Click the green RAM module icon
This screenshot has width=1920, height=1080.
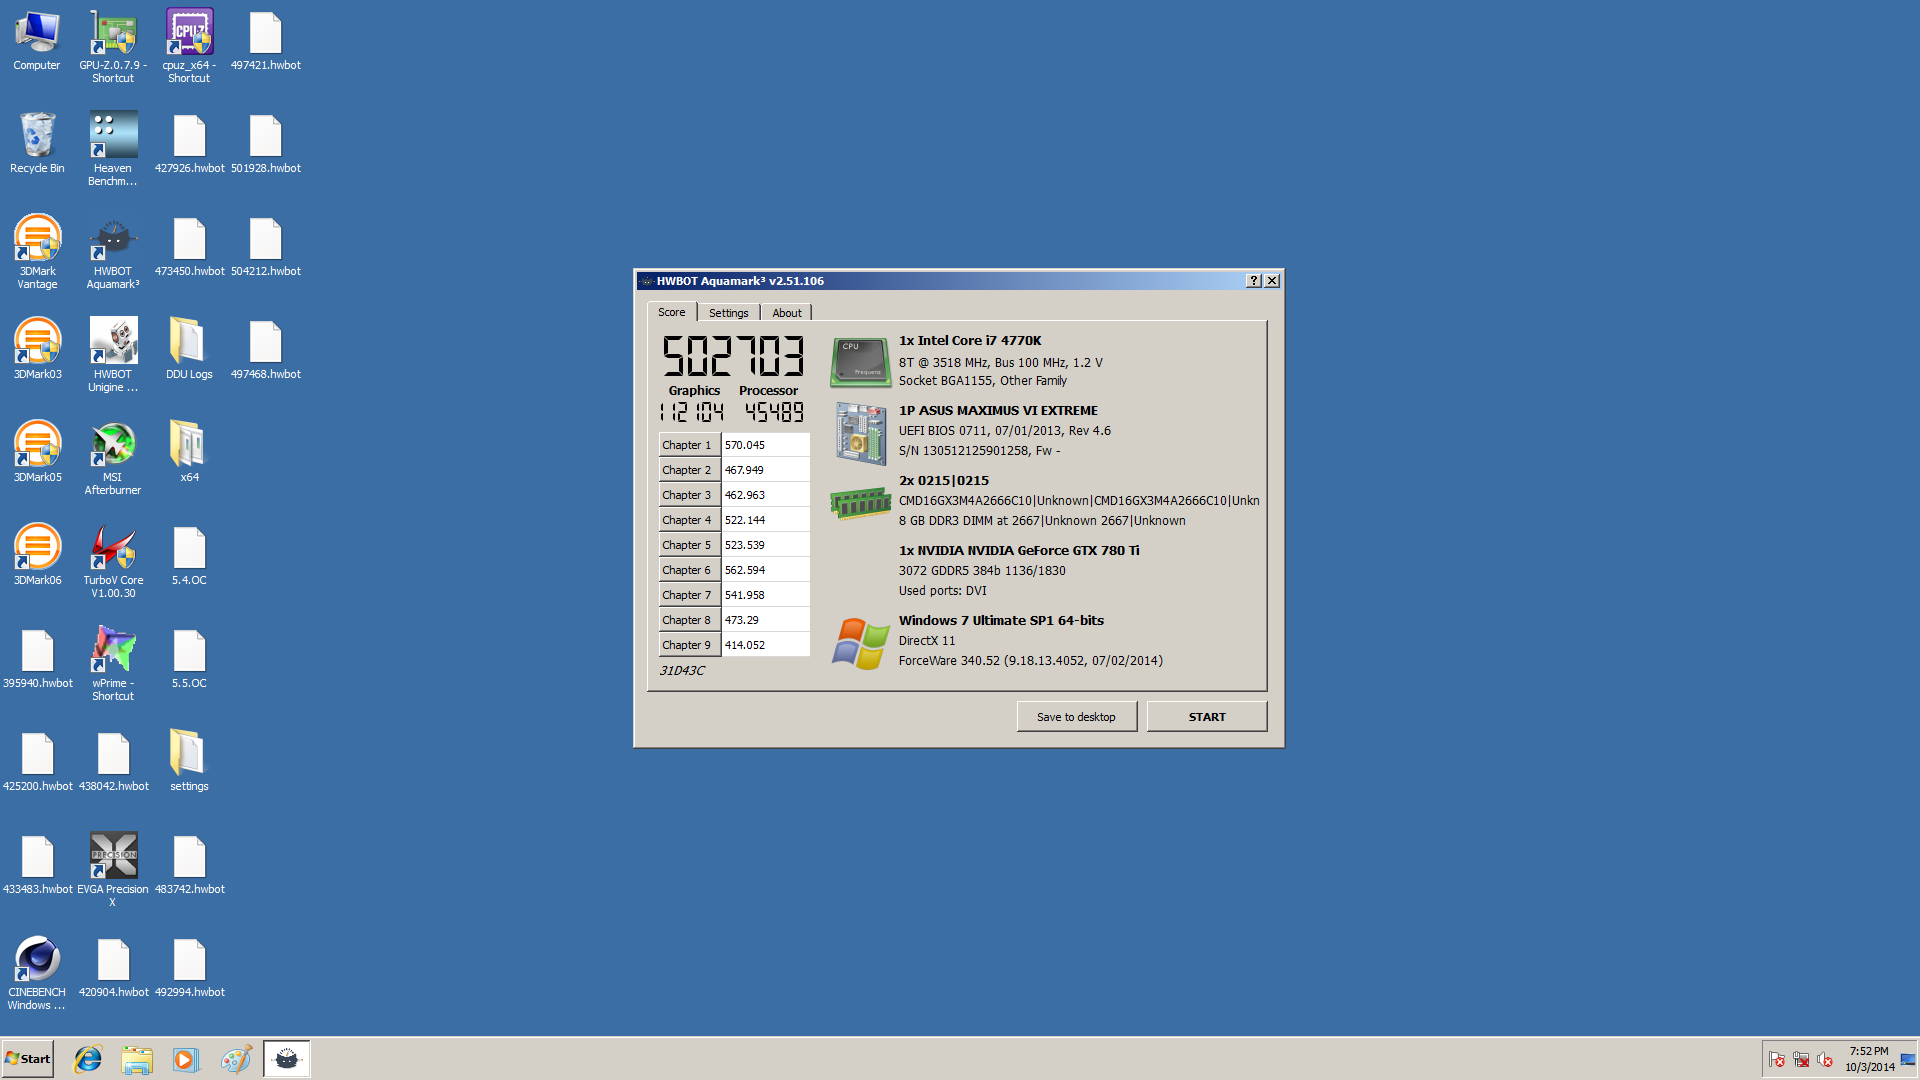[860, 502]
